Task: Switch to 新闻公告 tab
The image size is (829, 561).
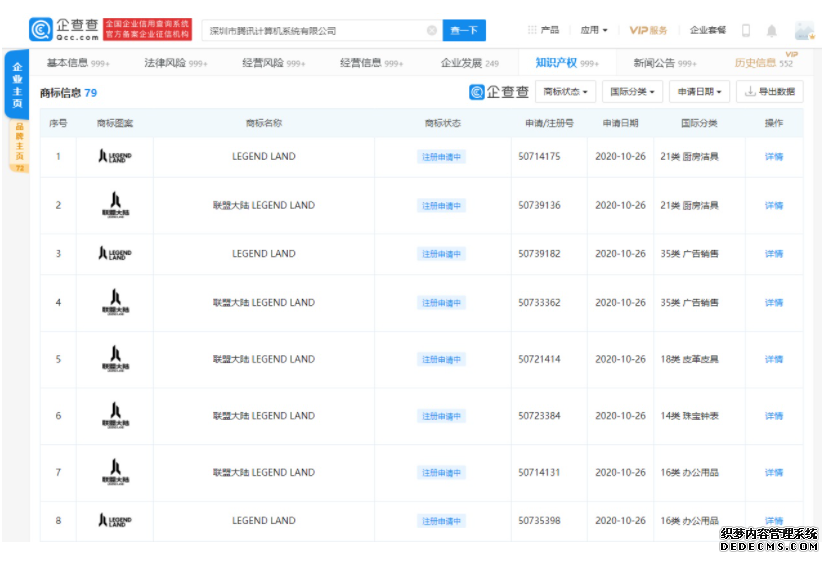Action: [x=665, y=63]
